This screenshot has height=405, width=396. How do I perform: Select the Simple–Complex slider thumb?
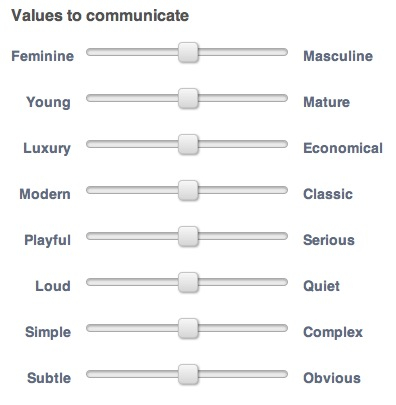tap(188, 328)
